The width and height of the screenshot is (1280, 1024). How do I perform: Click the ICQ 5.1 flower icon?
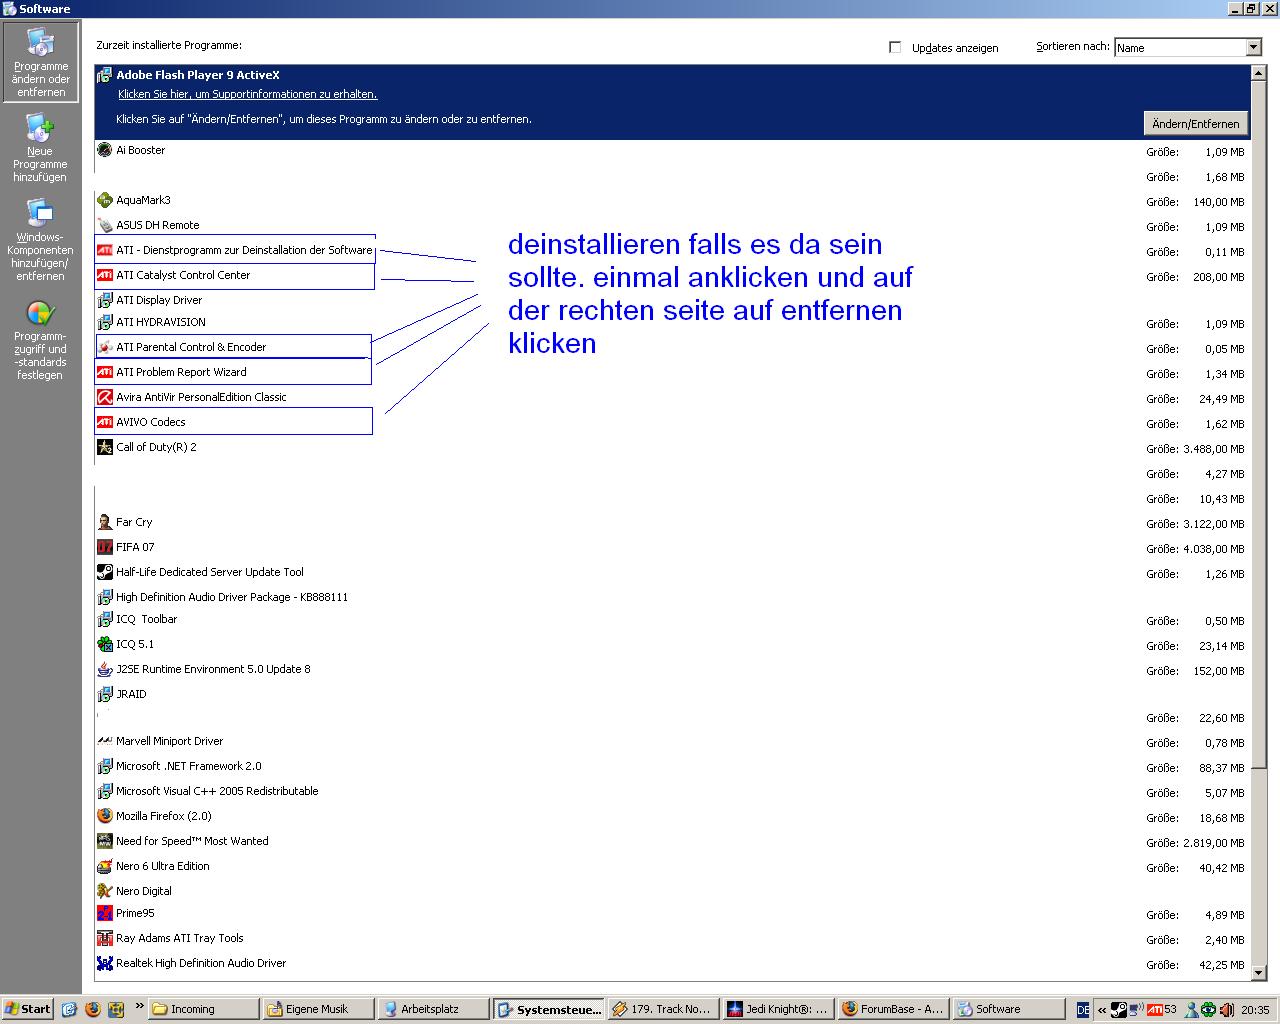105,644
